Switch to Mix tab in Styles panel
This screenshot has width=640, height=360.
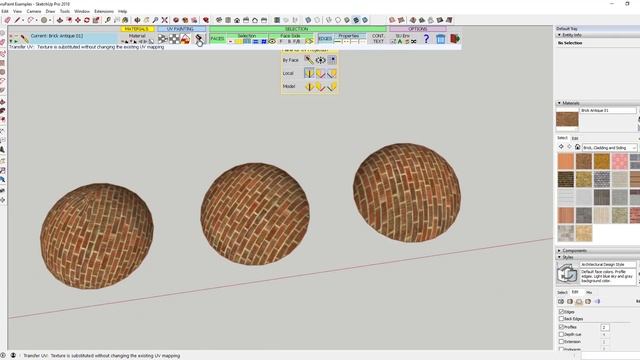click(x=589, y=292)
